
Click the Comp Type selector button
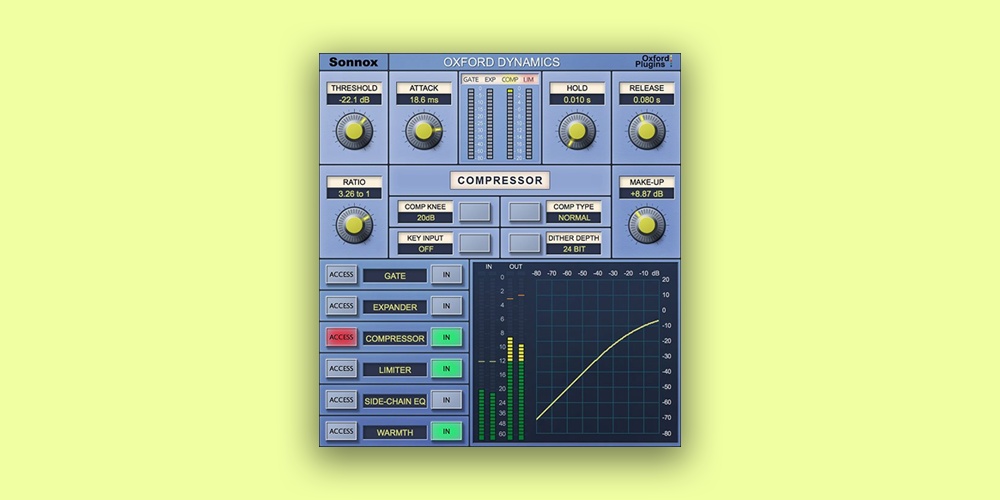tap(525, 212)
